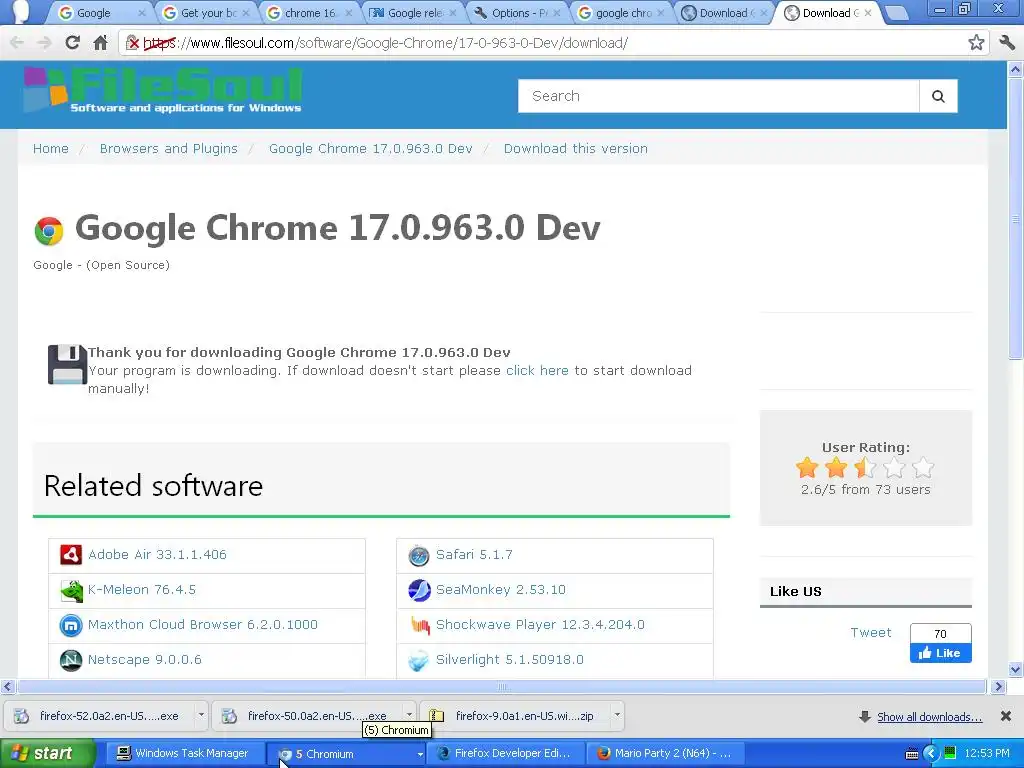Open a new tab button

[897, 13]
